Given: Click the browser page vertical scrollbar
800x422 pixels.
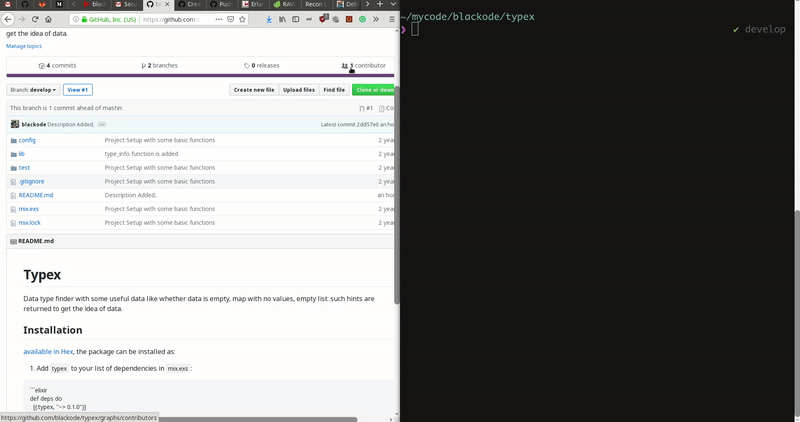Looking at the screenshot, I should [x=396, y=194].
